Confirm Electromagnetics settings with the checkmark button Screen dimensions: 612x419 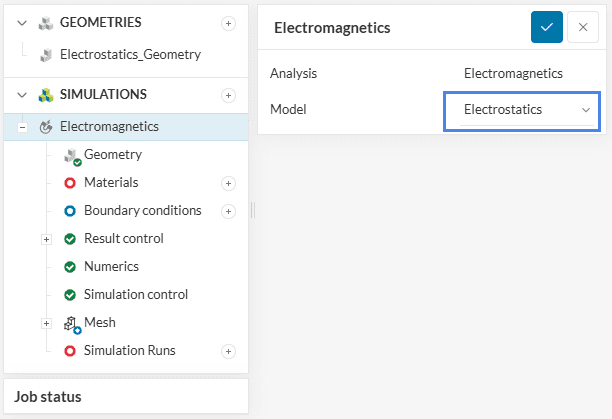[x=547, y=27]
